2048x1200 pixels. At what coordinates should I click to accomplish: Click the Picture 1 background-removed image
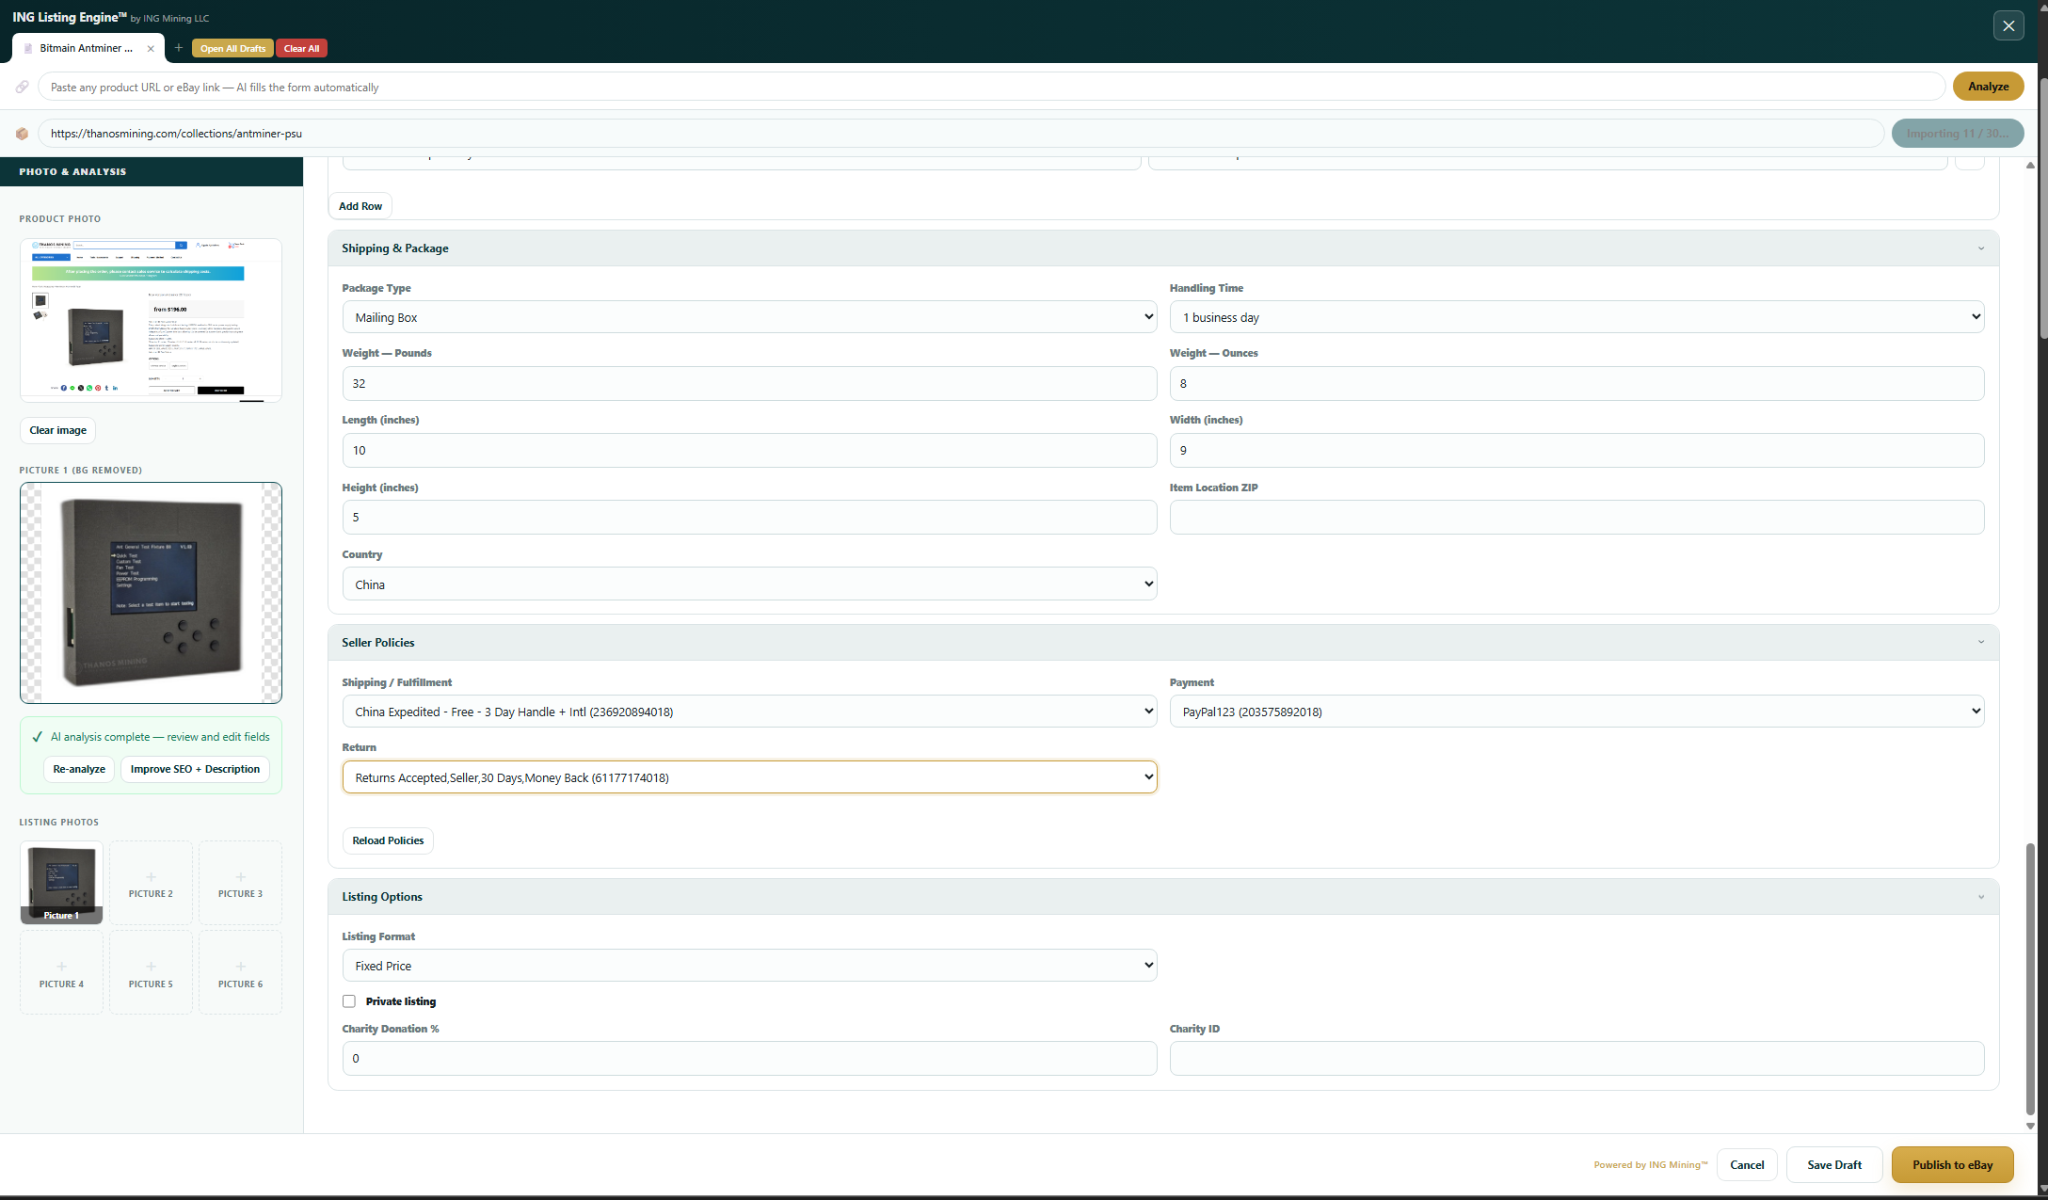(x=151, y=593)
